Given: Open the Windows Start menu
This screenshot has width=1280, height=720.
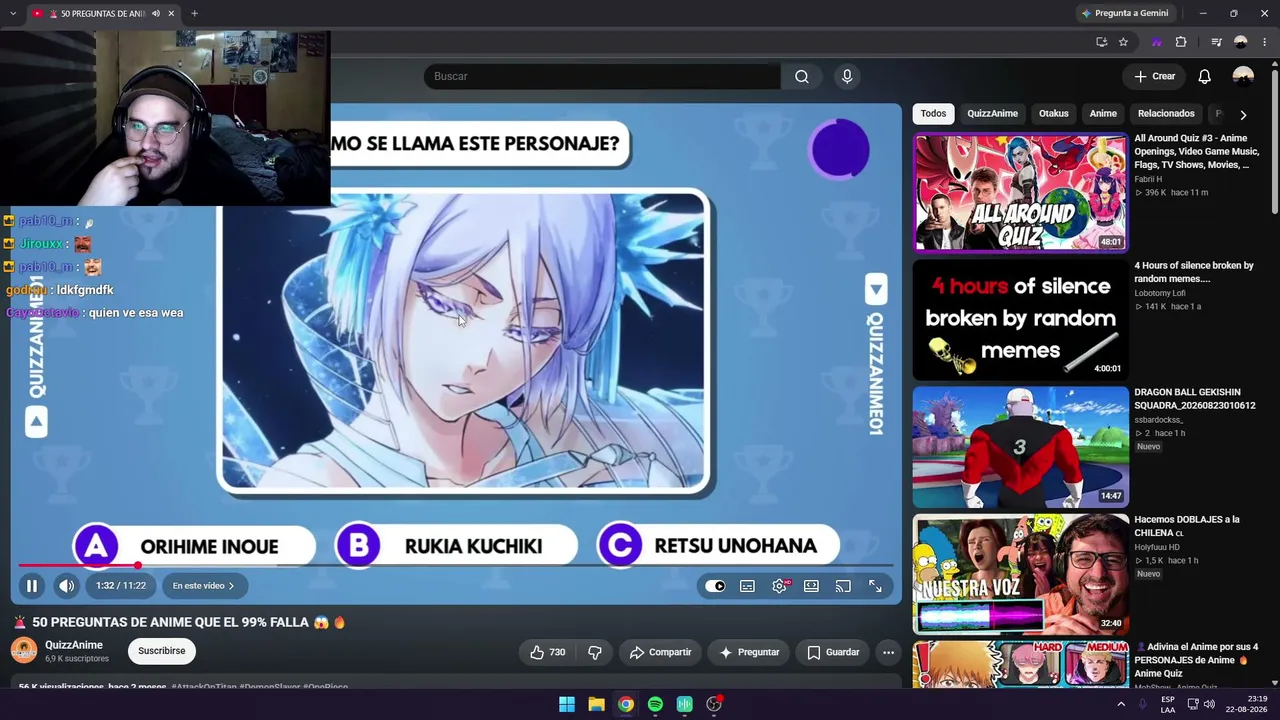Looking at the screenshot, I should tap(567, 704).
